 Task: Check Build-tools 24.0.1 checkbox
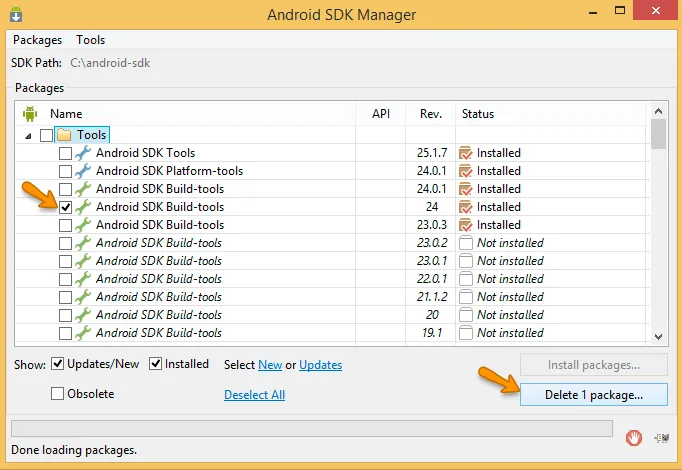click(x=65, y=189)
